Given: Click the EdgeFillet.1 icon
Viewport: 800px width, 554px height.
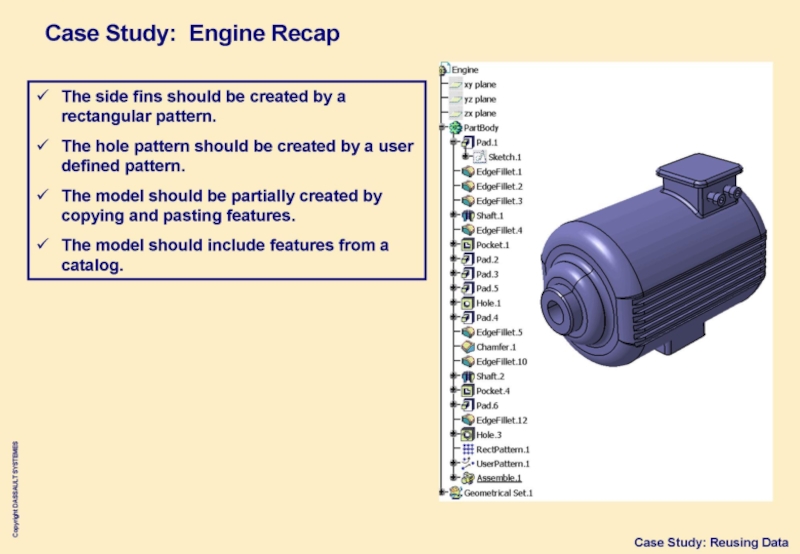Looking at the screenshot, I should point(468,172).
